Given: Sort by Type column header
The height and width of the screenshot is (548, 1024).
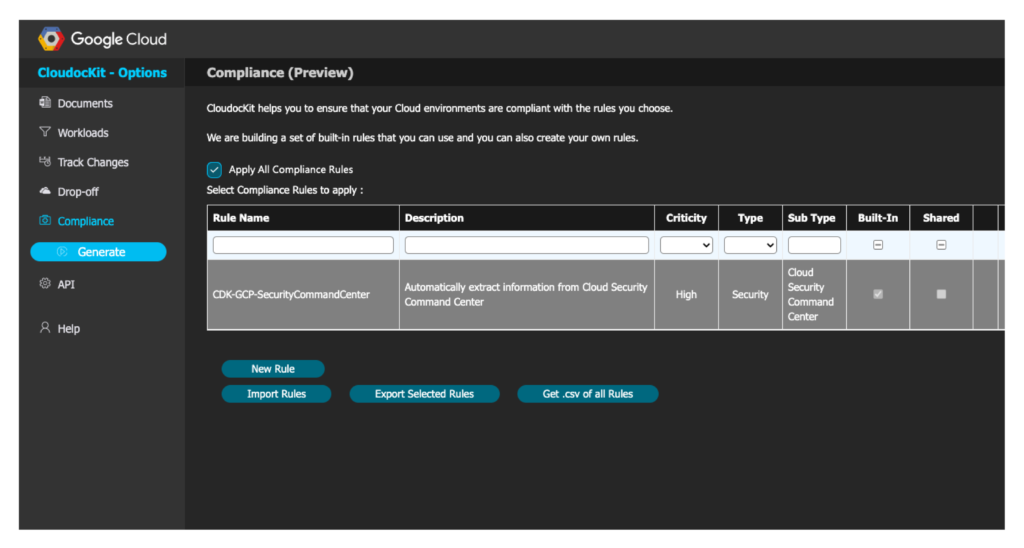Looking at the screenshot, I should pos(750,218).
